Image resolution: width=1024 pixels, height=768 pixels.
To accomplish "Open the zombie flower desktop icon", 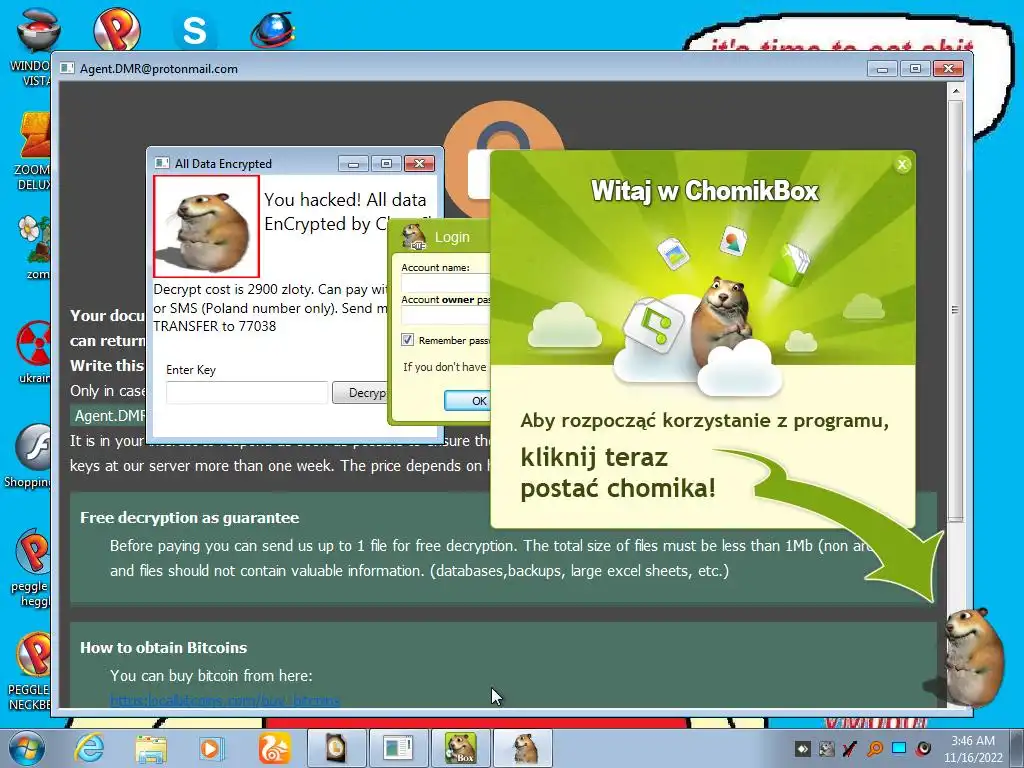I will 34,247.
